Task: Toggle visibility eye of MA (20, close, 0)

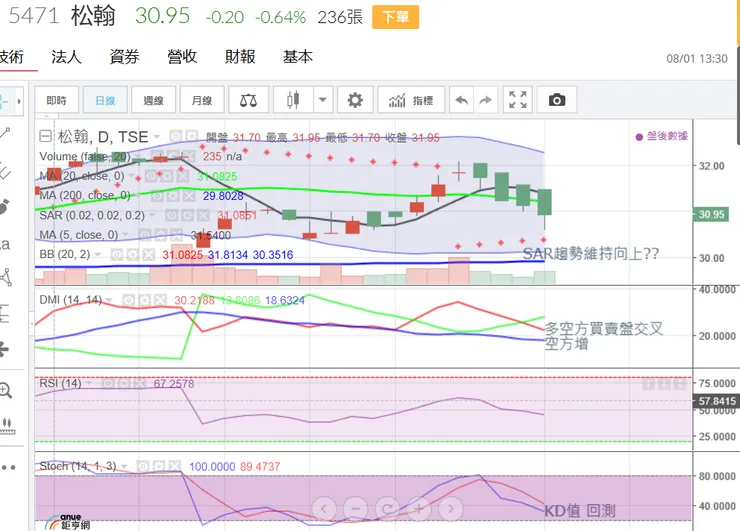Action: coord(151,176)
